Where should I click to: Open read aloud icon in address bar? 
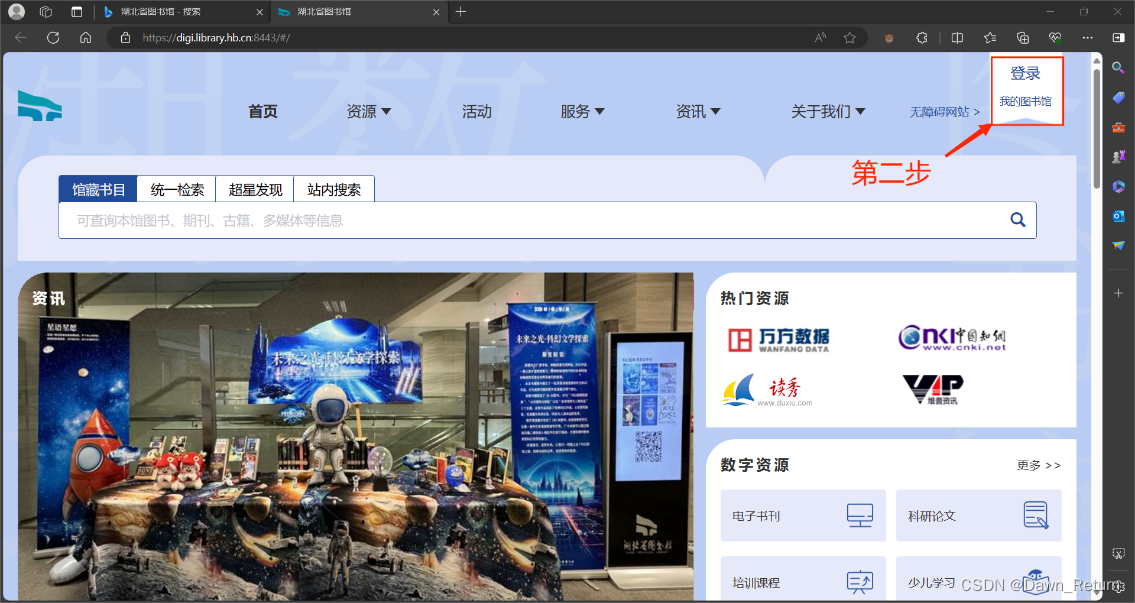click(x=820, y=38)
